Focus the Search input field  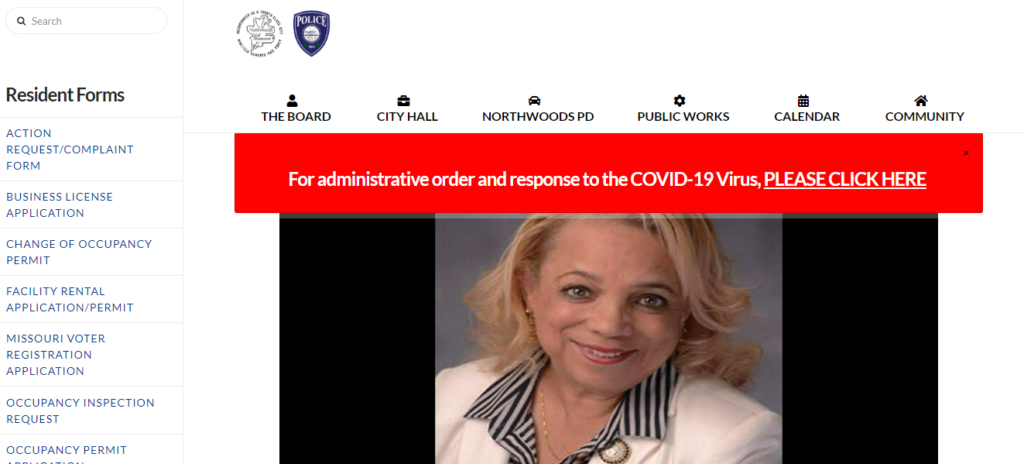[86, 21]
